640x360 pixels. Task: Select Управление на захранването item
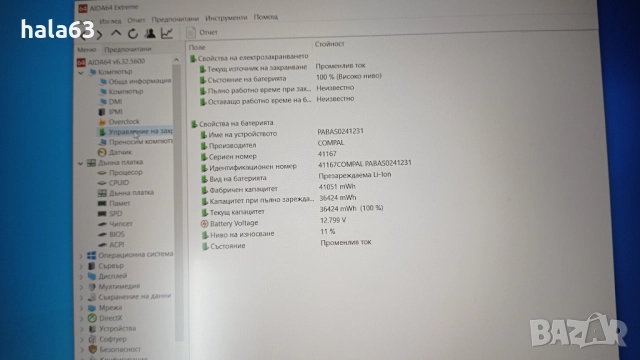(136, 131)
